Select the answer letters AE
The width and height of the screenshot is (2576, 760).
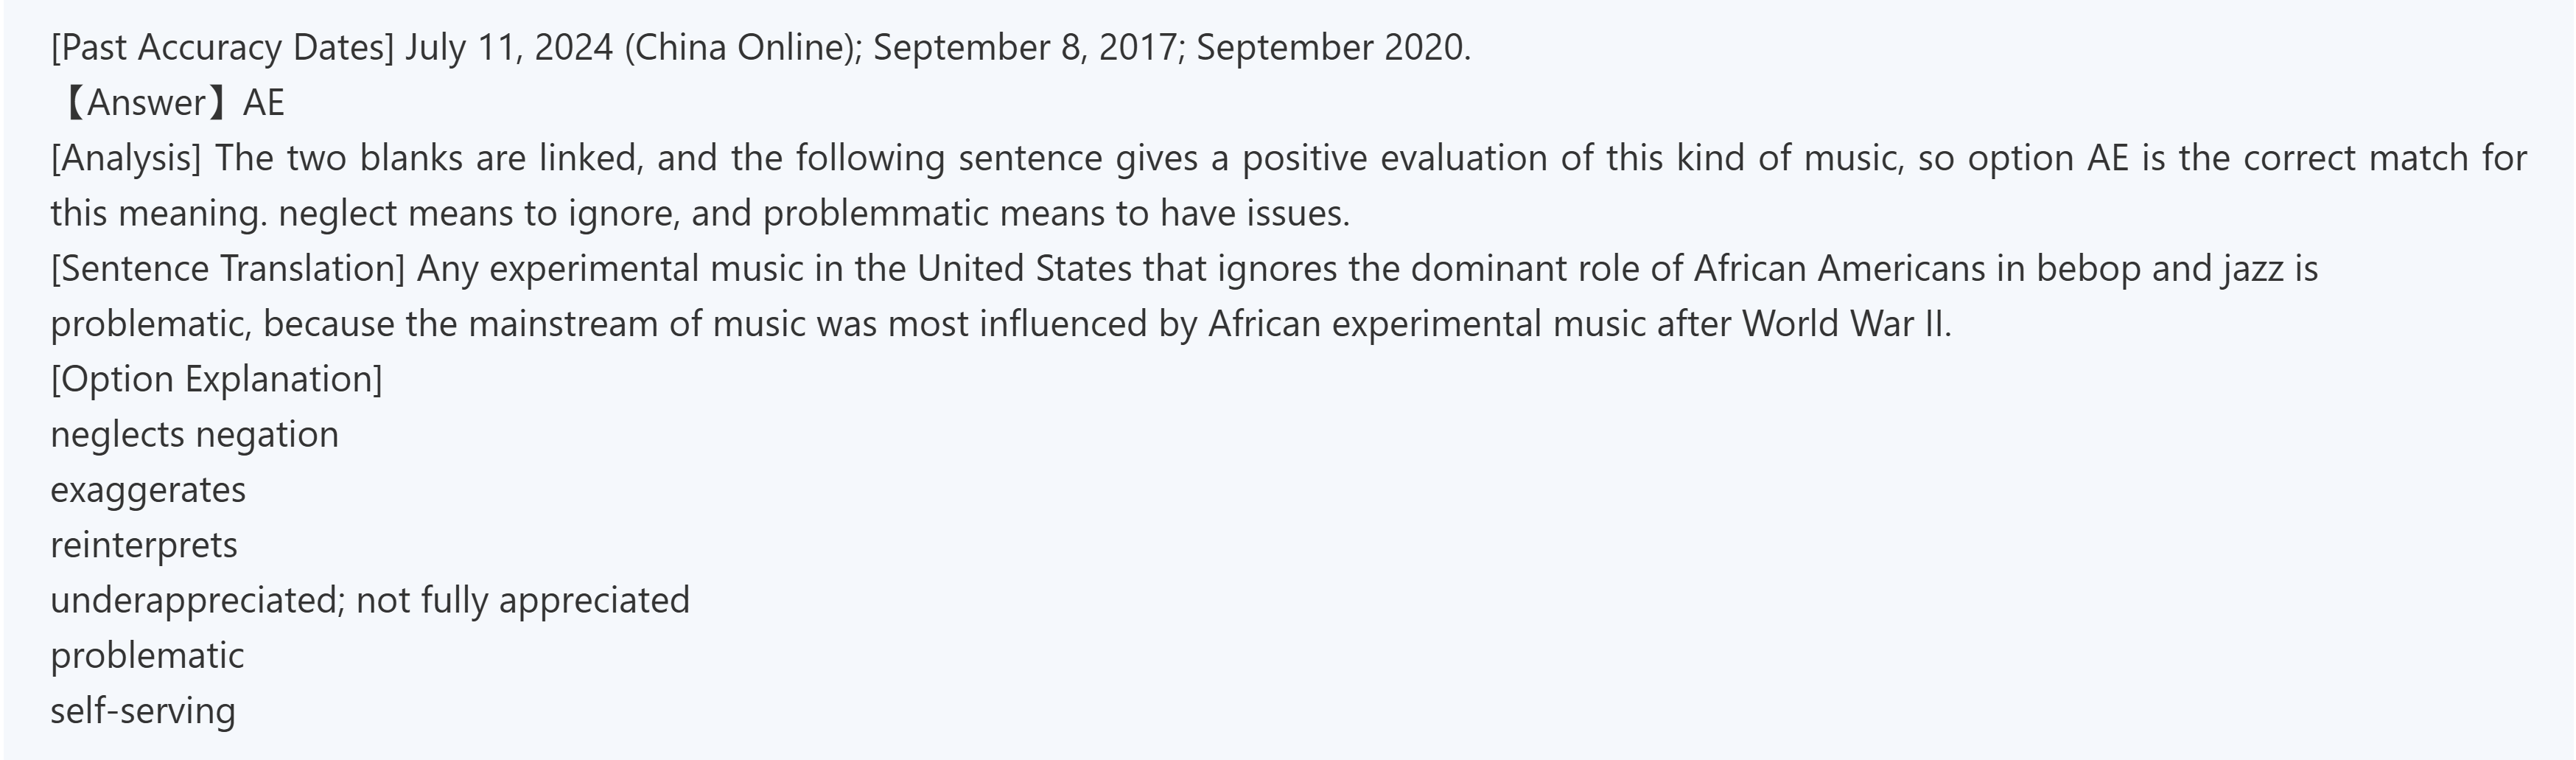tap(264, 103)
